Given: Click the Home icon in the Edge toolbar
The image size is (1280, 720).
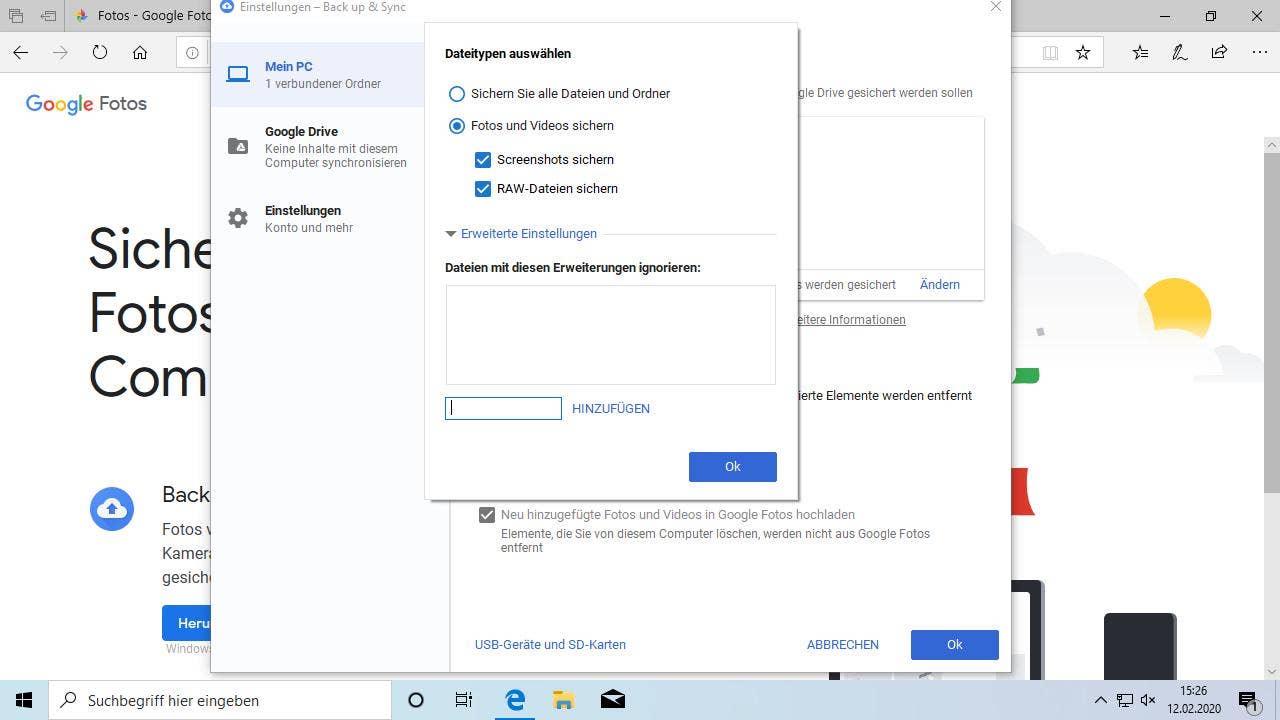Looking at the screenshot, I should (x=140, y=52).
